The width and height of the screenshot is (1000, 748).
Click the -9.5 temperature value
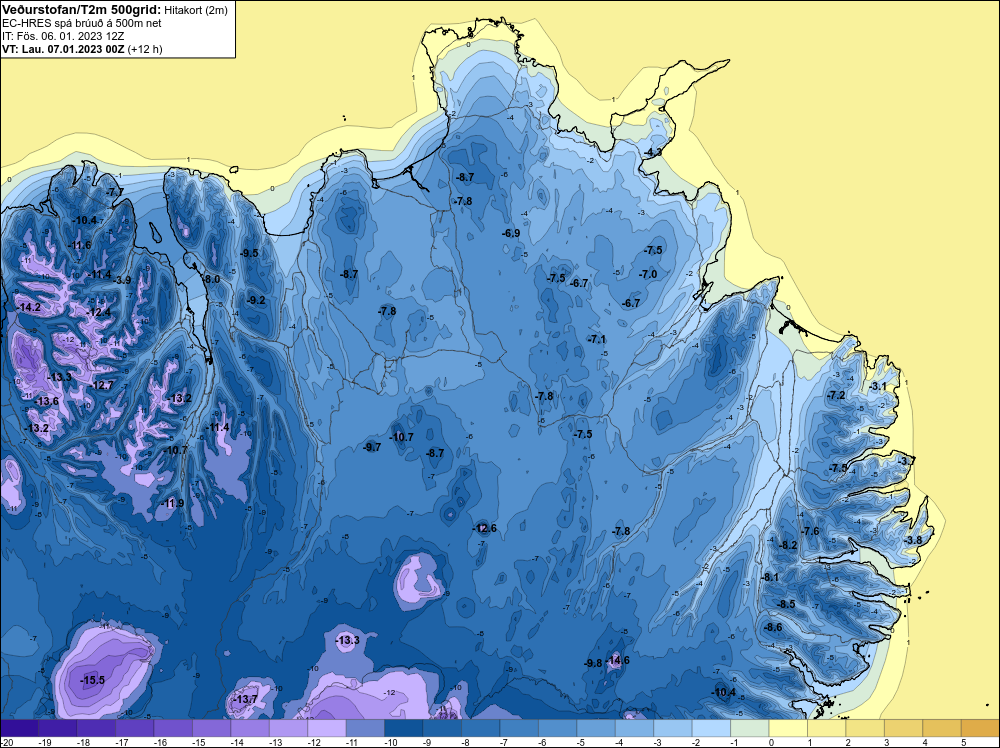pyautogui.click(x=249, y=253)
